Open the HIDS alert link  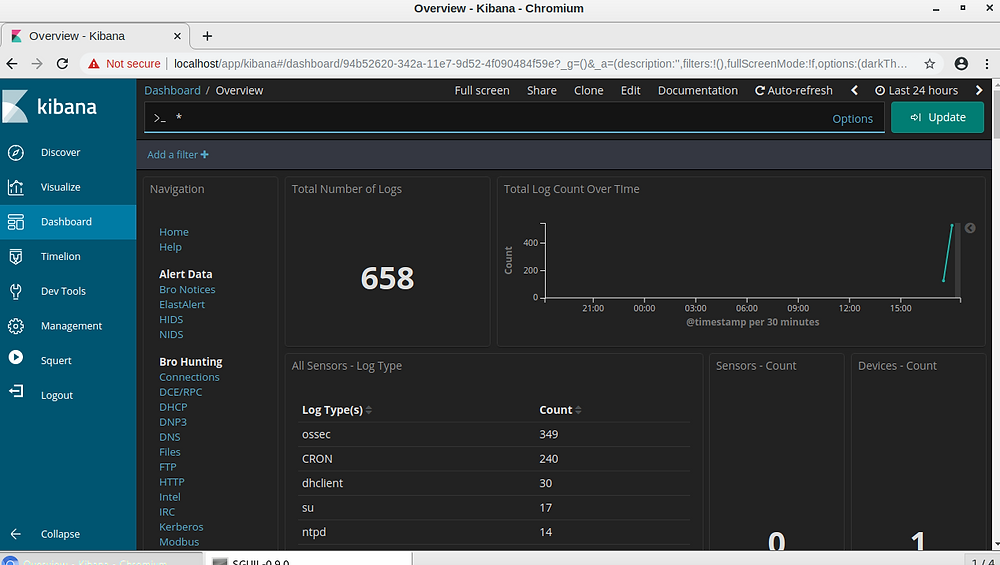pos(171,319)
